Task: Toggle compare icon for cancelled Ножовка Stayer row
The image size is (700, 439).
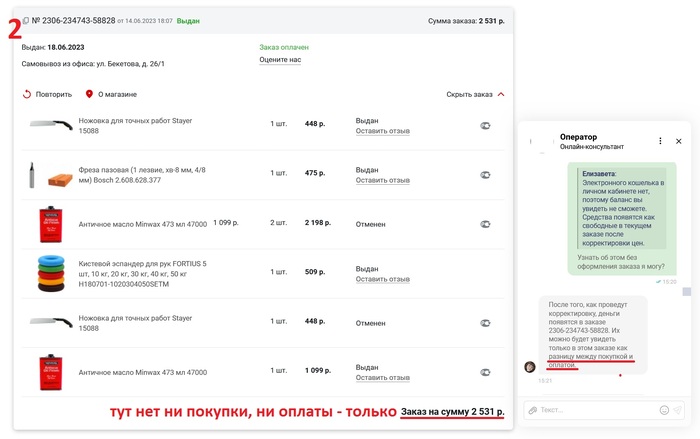Action: 485,323
